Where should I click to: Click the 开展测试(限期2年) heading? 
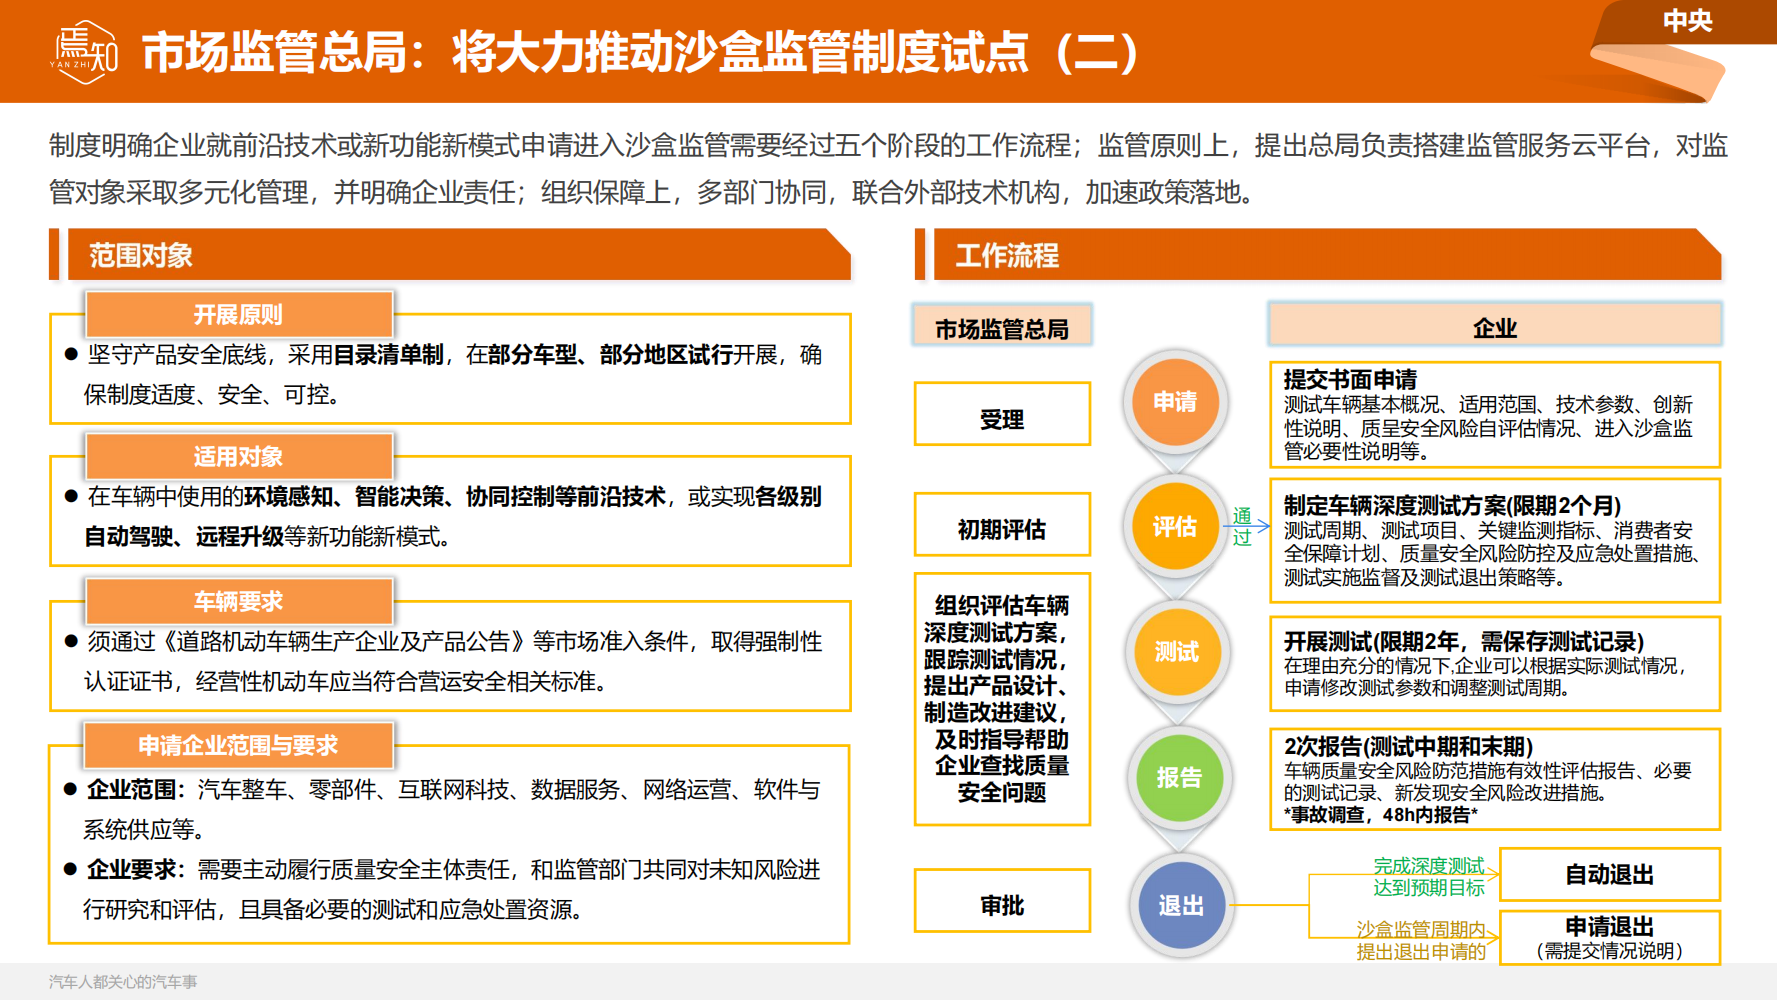(x=1464, y=642)
